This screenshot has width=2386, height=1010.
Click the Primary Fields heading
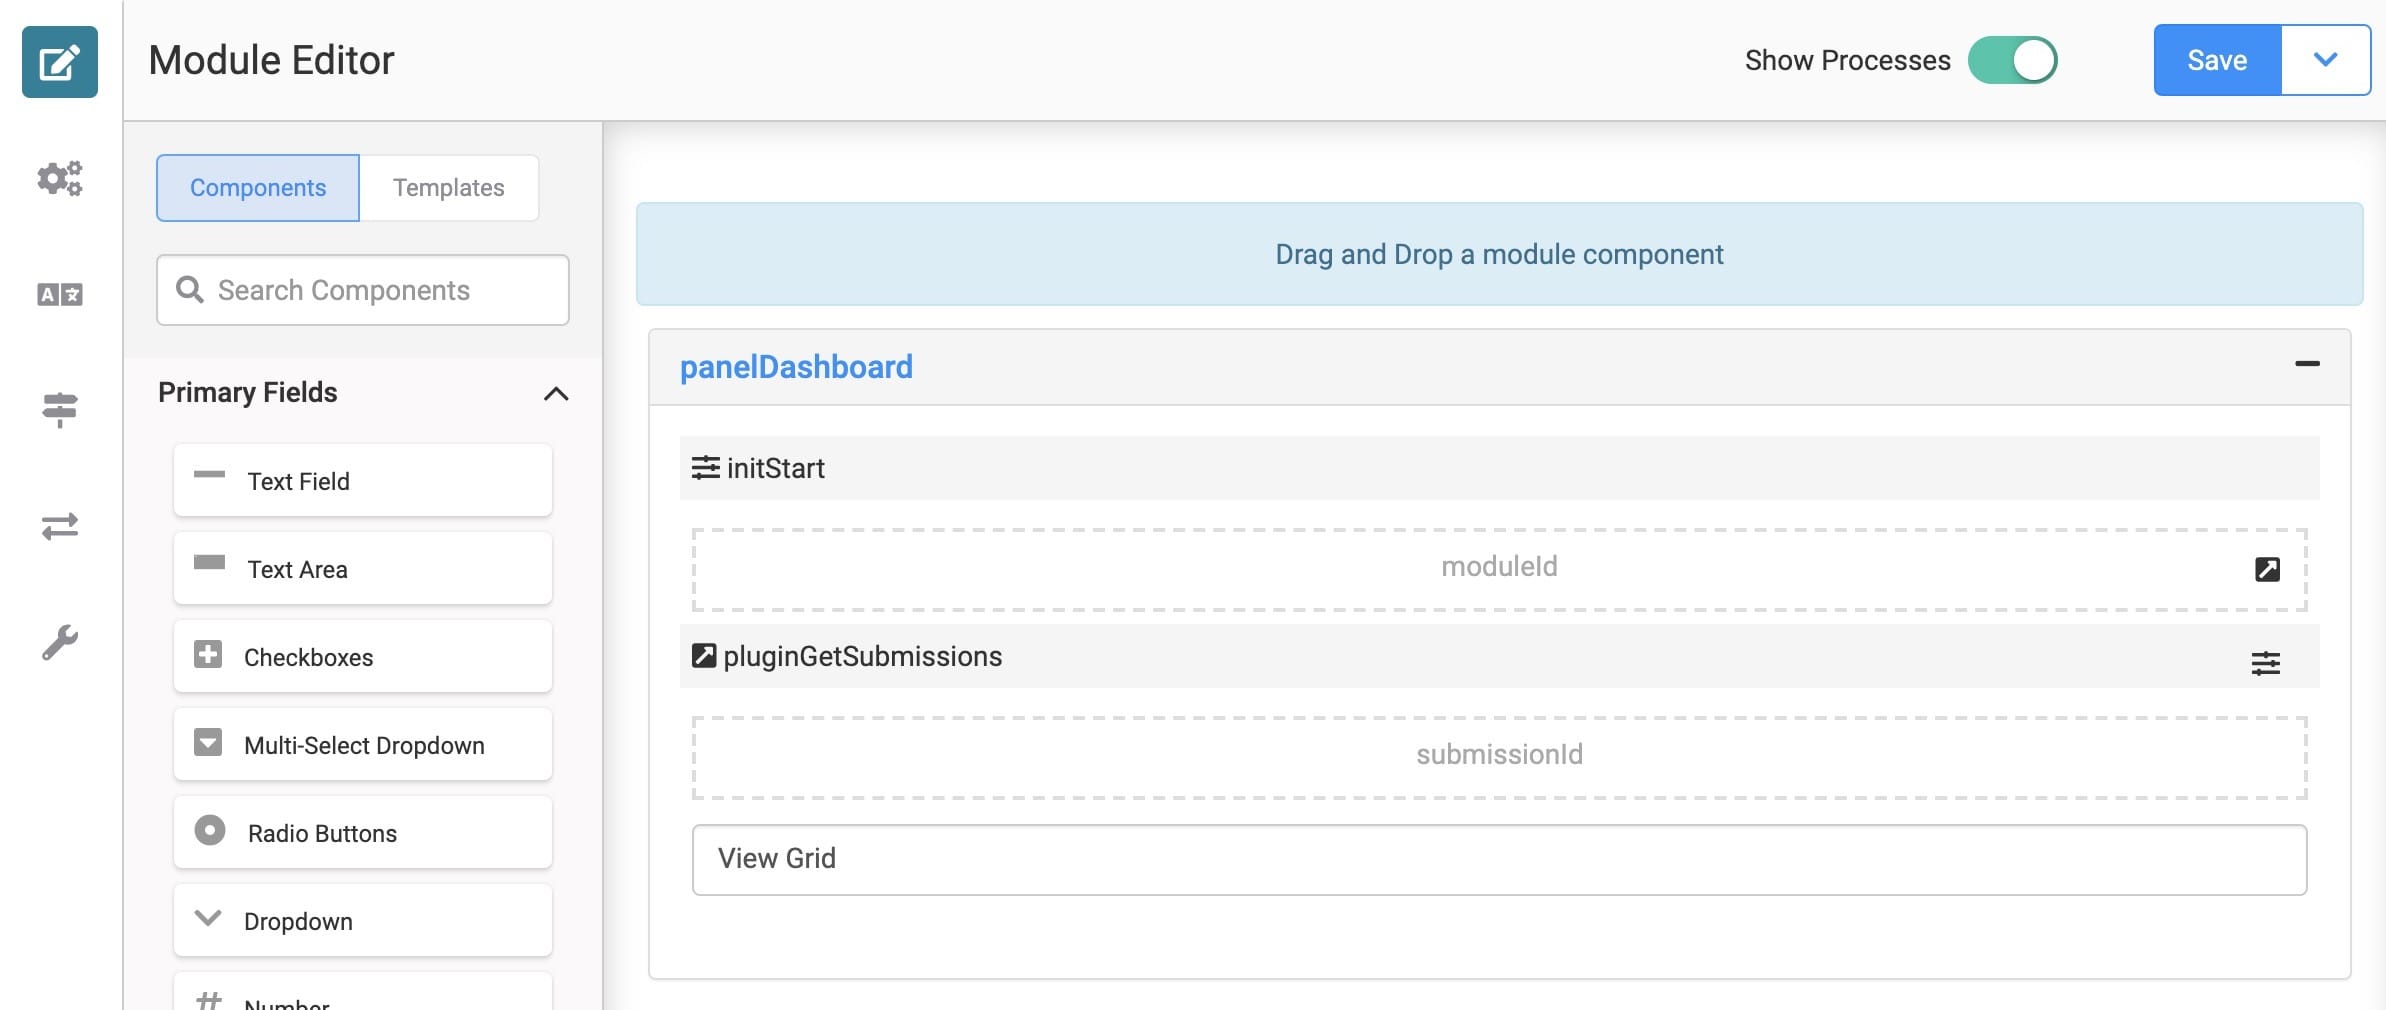(248, 392)
